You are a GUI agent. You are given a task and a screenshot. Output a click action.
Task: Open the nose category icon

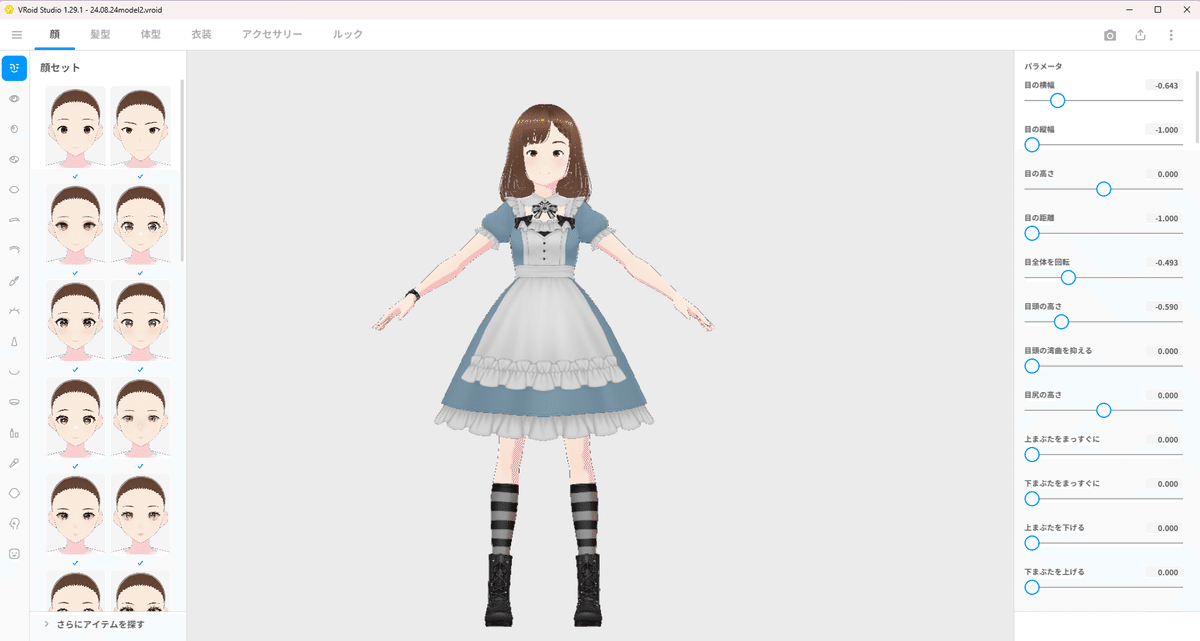(x=14, y=341)
